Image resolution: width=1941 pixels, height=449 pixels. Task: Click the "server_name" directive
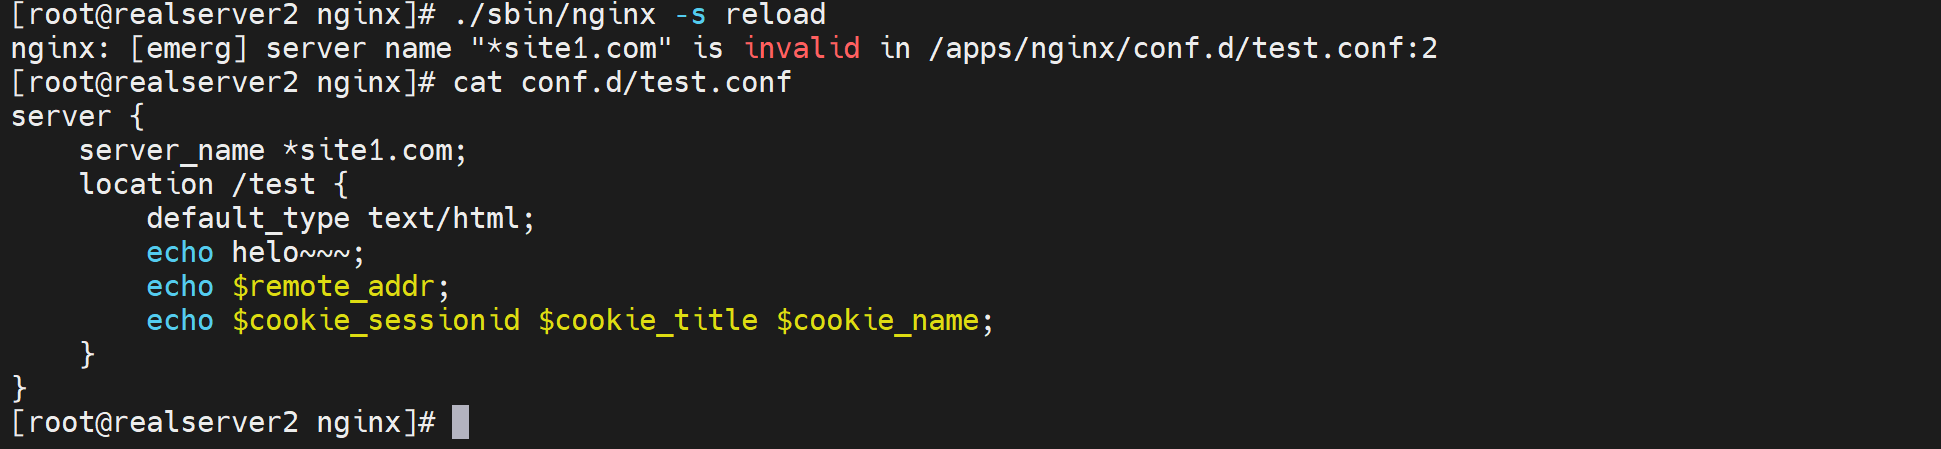pyautogui.click(x=172, y=150)
